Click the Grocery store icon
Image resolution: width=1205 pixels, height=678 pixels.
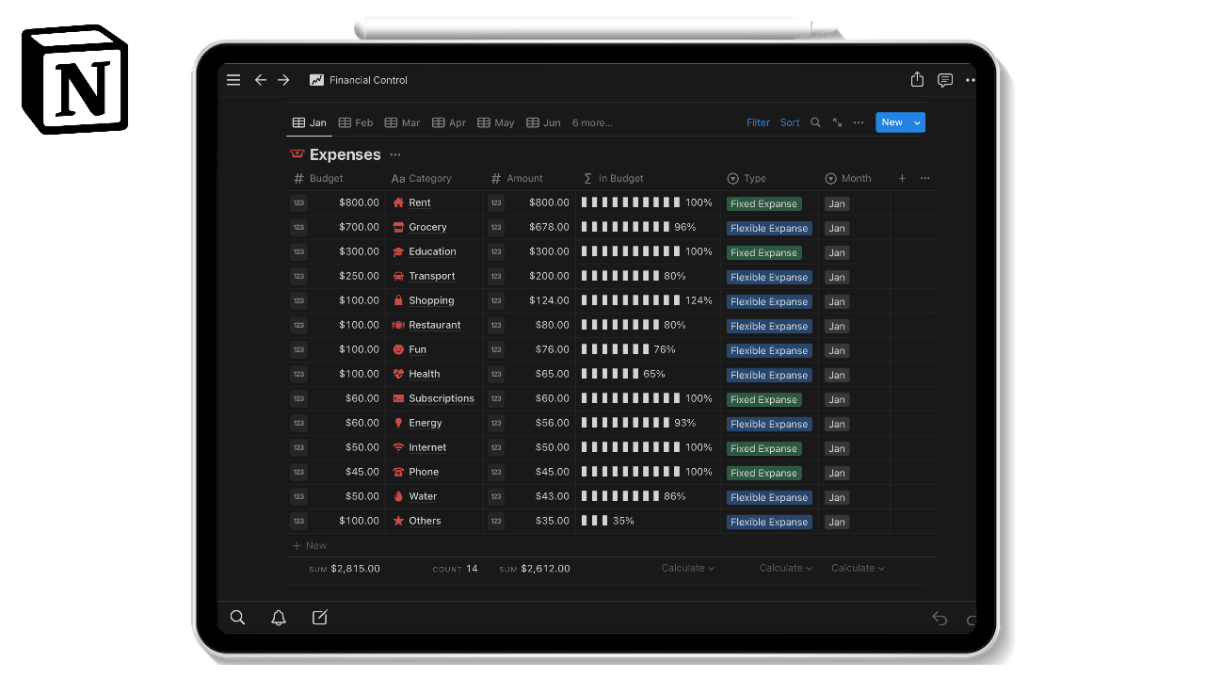[399, 227]
